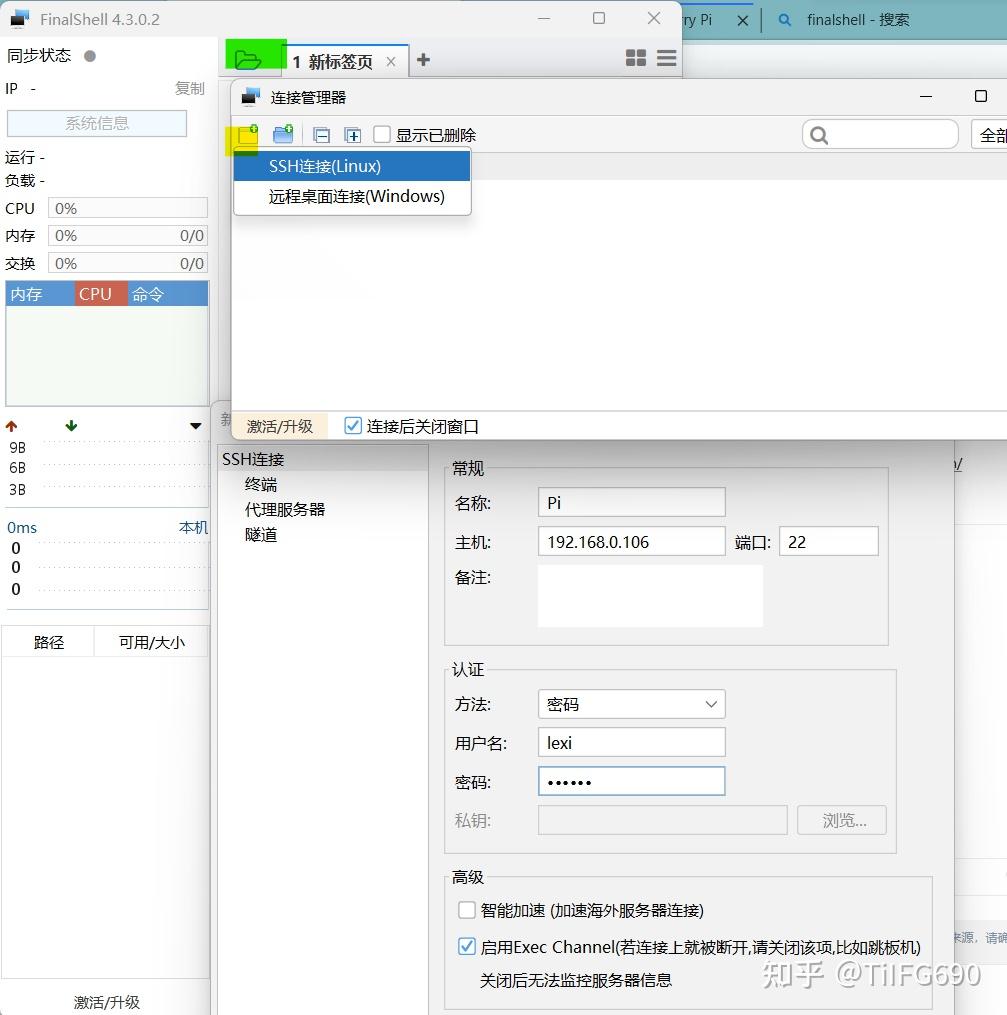Viewport: 1007px width, 1015px height.
Task: Disable the 连接后关闭窗口 checkbox
Action: (353, 425)
